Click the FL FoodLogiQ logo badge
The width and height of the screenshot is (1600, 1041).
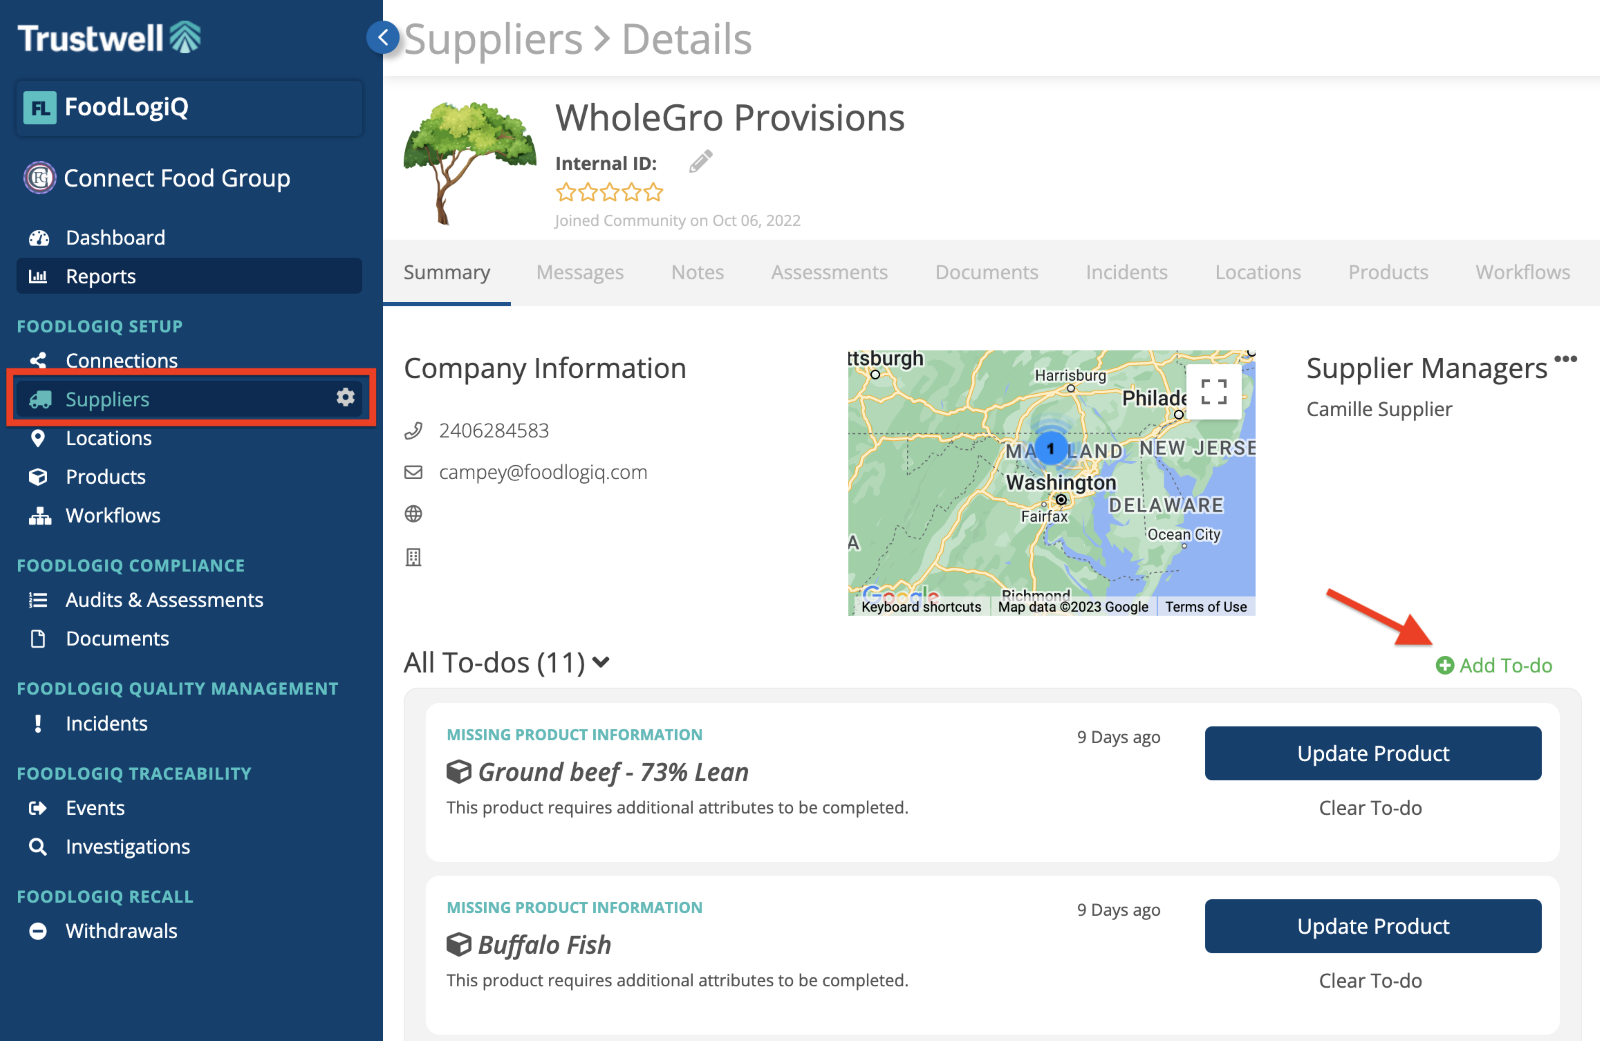click(x=40, y=108)
